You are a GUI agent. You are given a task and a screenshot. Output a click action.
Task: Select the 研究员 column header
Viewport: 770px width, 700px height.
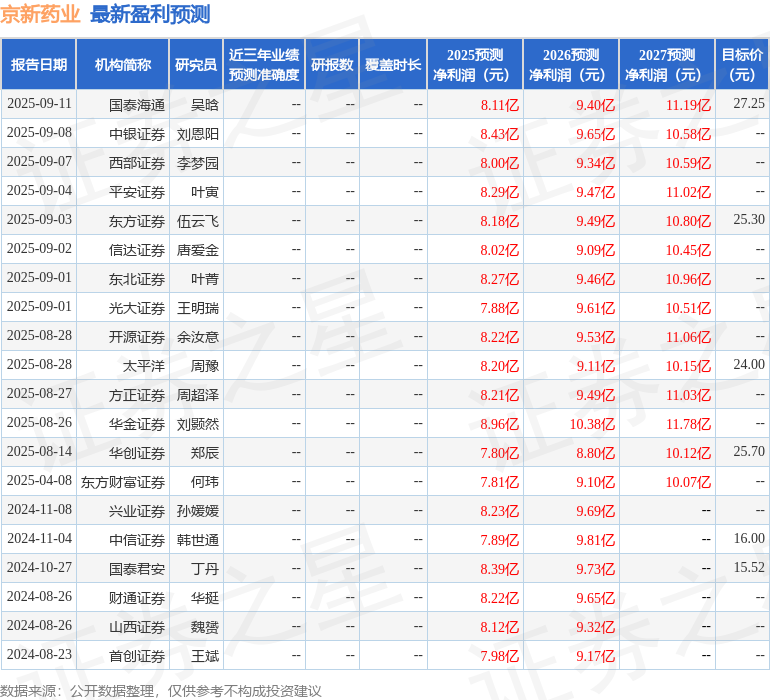click(x=196, y=64)
